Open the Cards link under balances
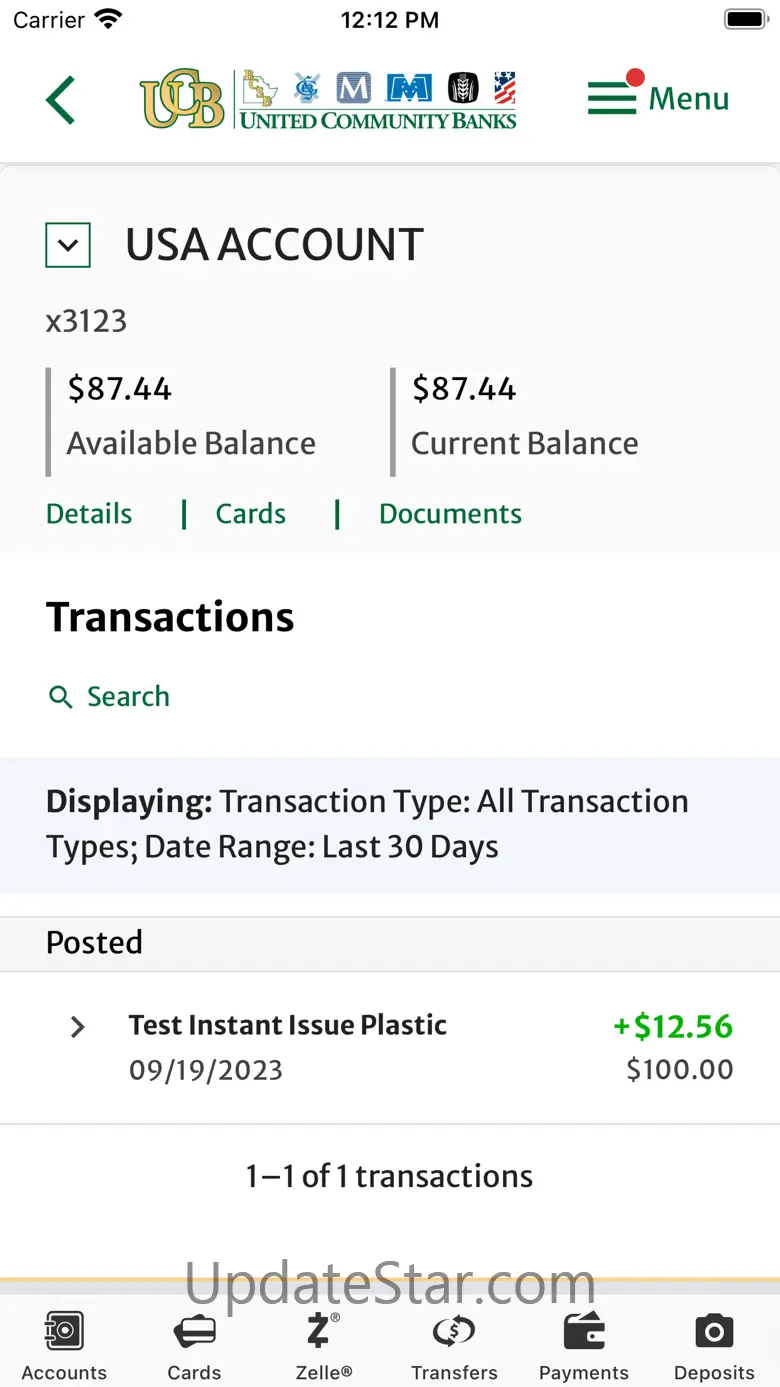 pyautogui.click(x=251, y=514)
